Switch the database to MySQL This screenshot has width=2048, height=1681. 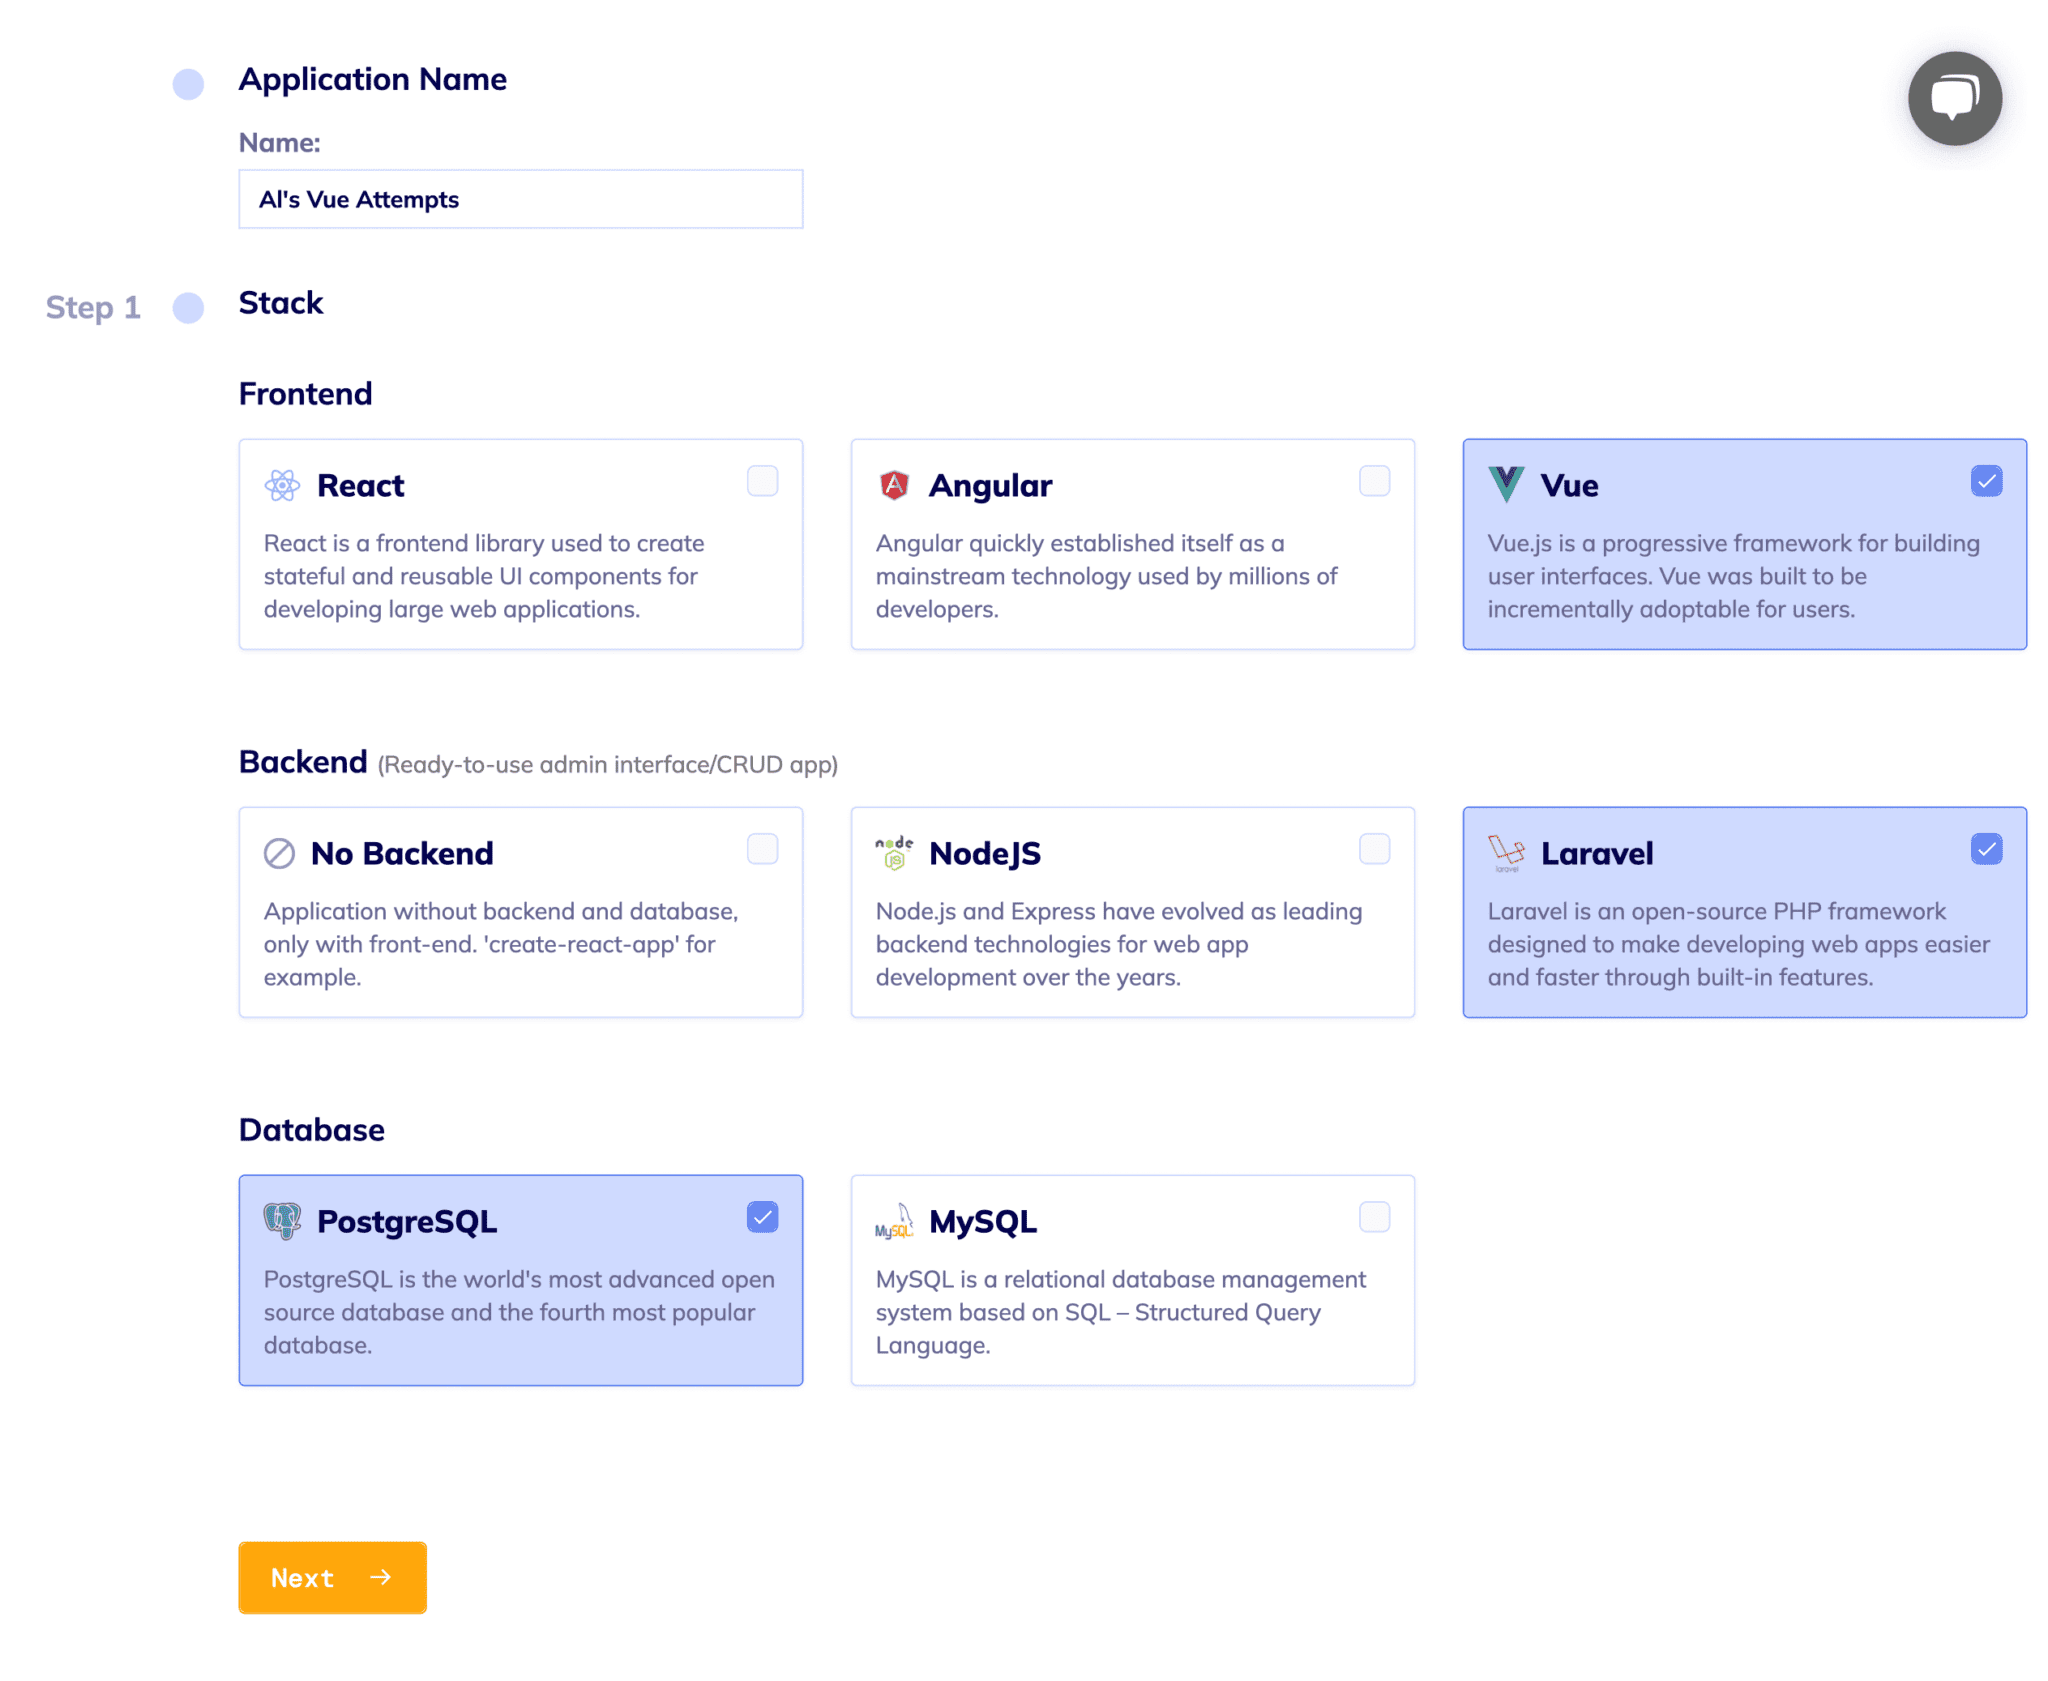[1375, 1217]
